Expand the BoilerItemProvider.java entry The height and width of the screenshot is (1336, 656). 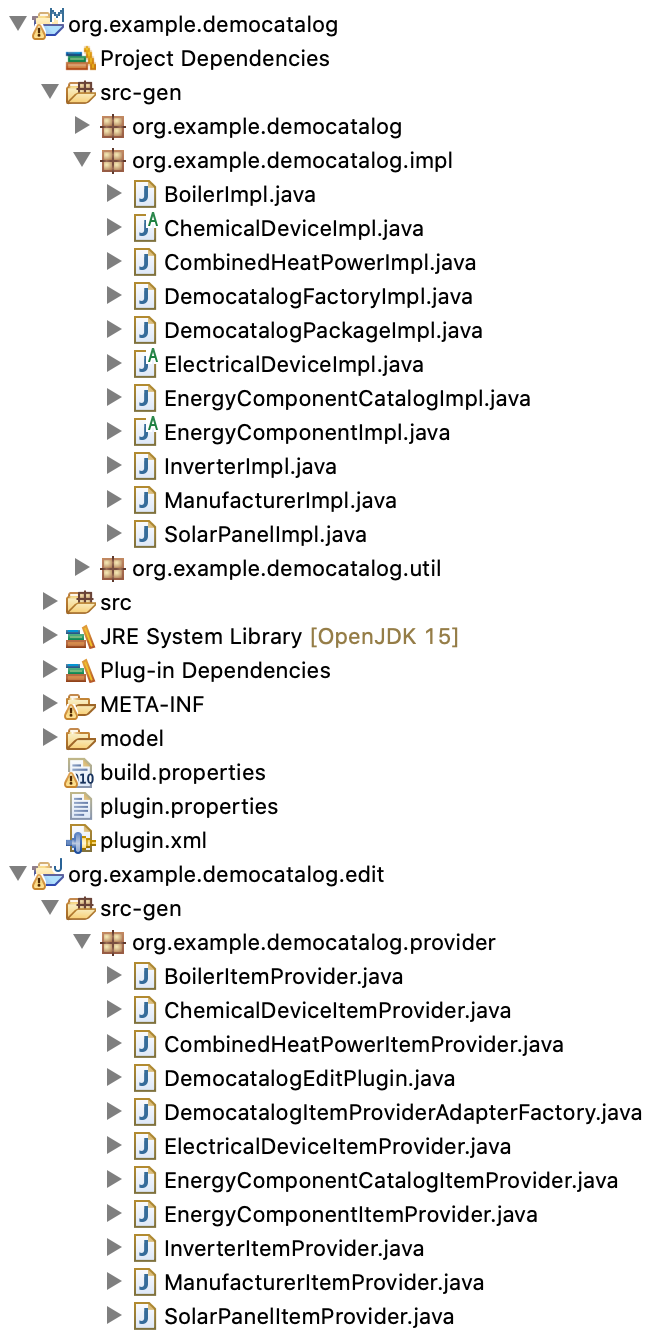pos(114,976)
